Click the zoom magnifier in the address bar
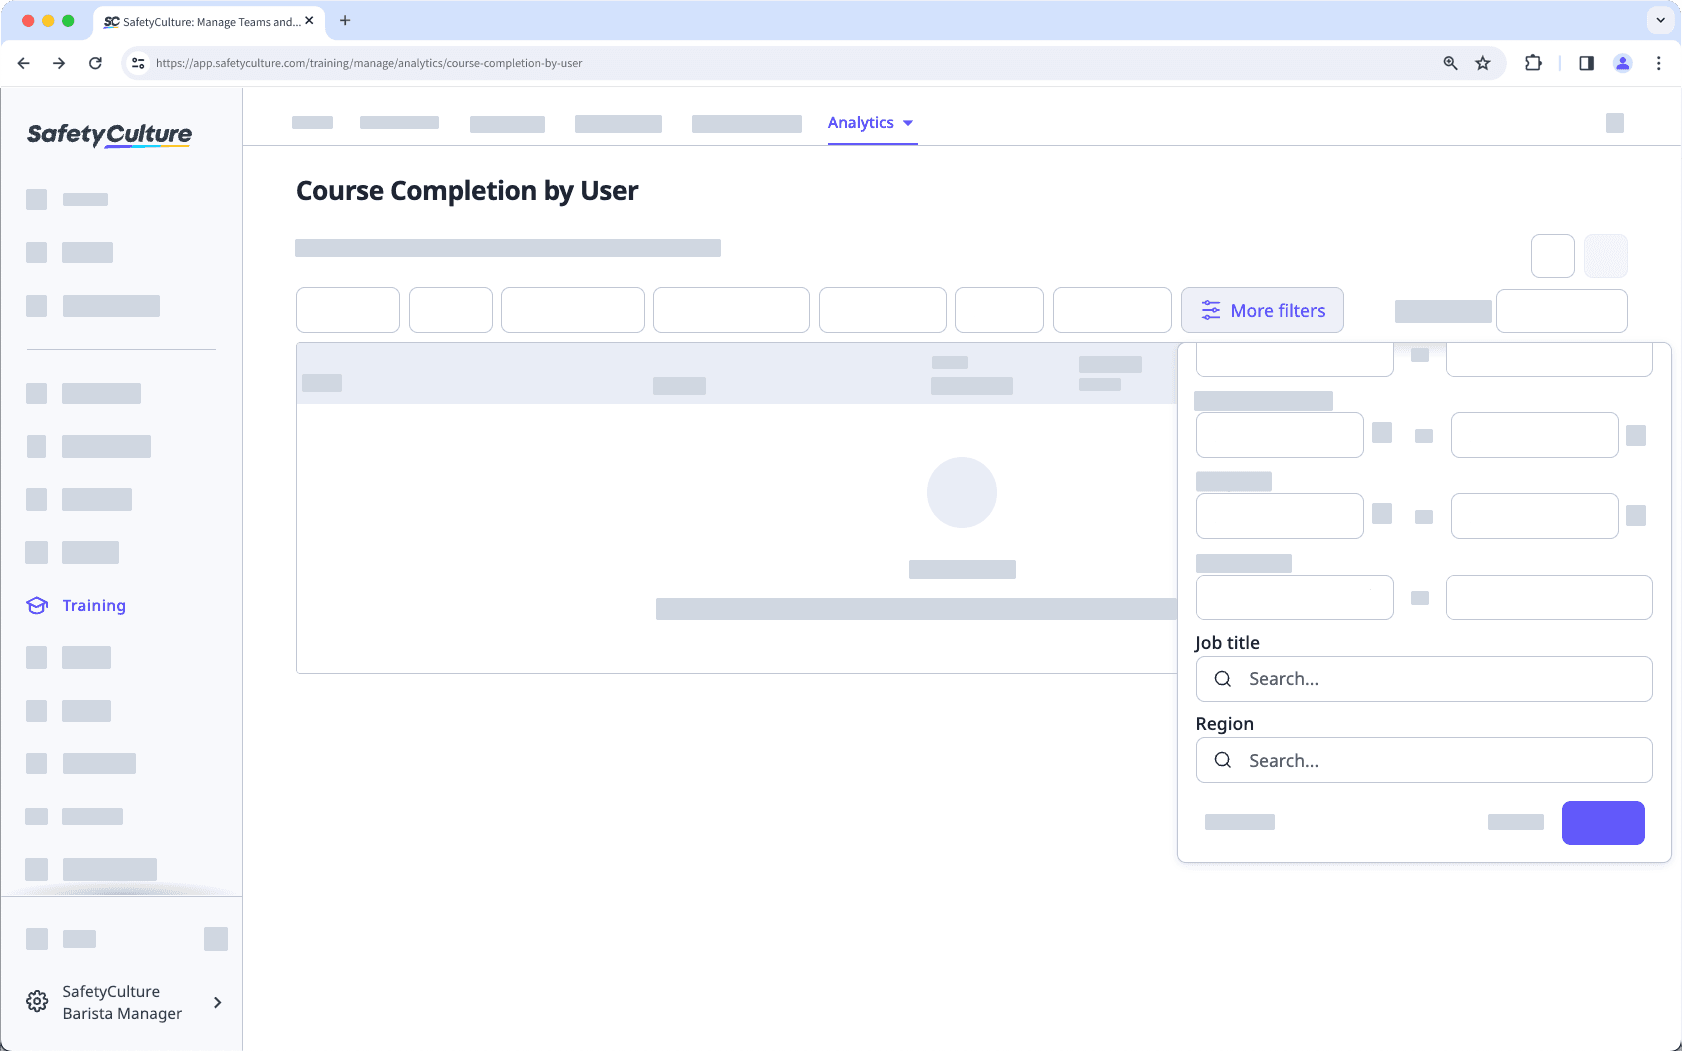 click(x=1450, y=62)
